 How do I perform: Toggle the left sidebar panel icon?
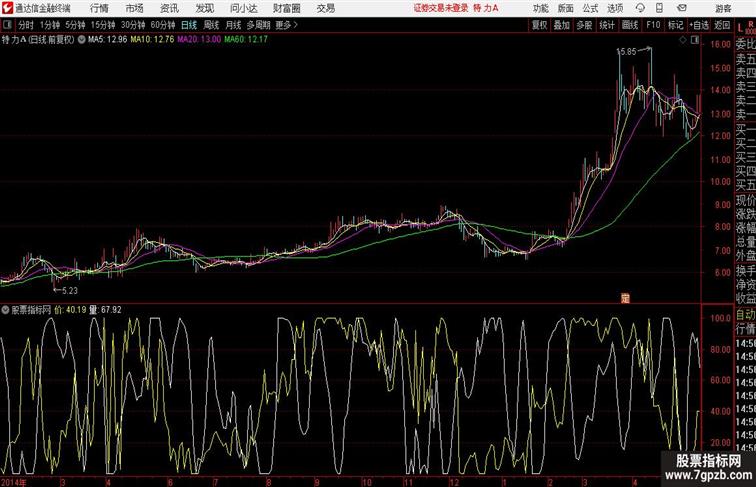pyautogui.click(x=7, y=25)
